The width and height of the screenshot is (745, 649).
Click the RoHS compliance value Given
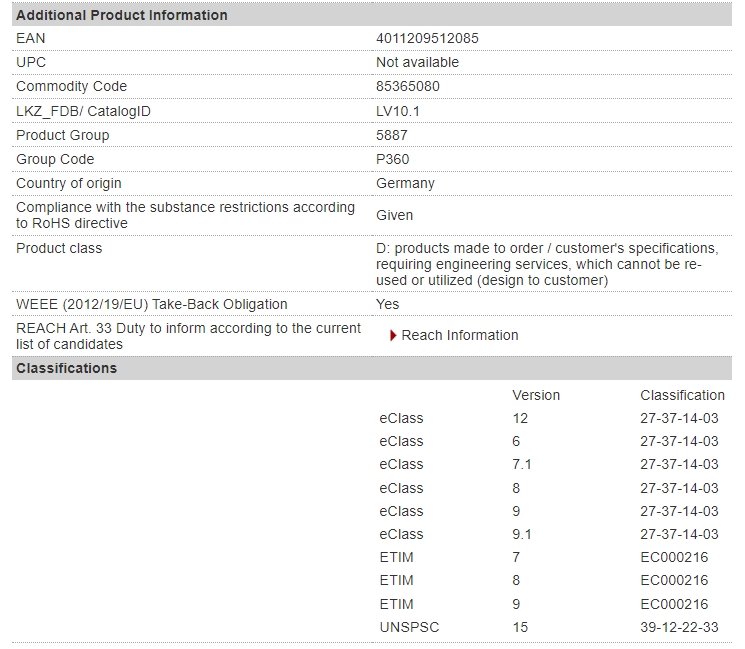[x=394, y=215]
